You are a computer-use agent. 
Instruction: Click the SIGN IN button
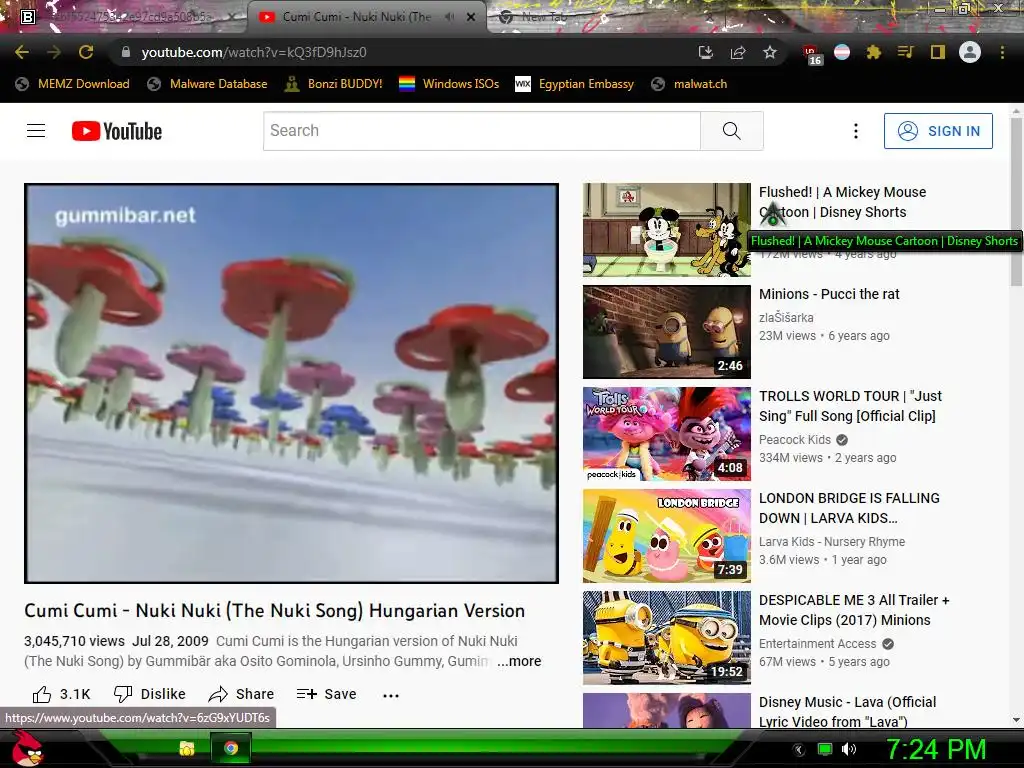click(938, 131)
